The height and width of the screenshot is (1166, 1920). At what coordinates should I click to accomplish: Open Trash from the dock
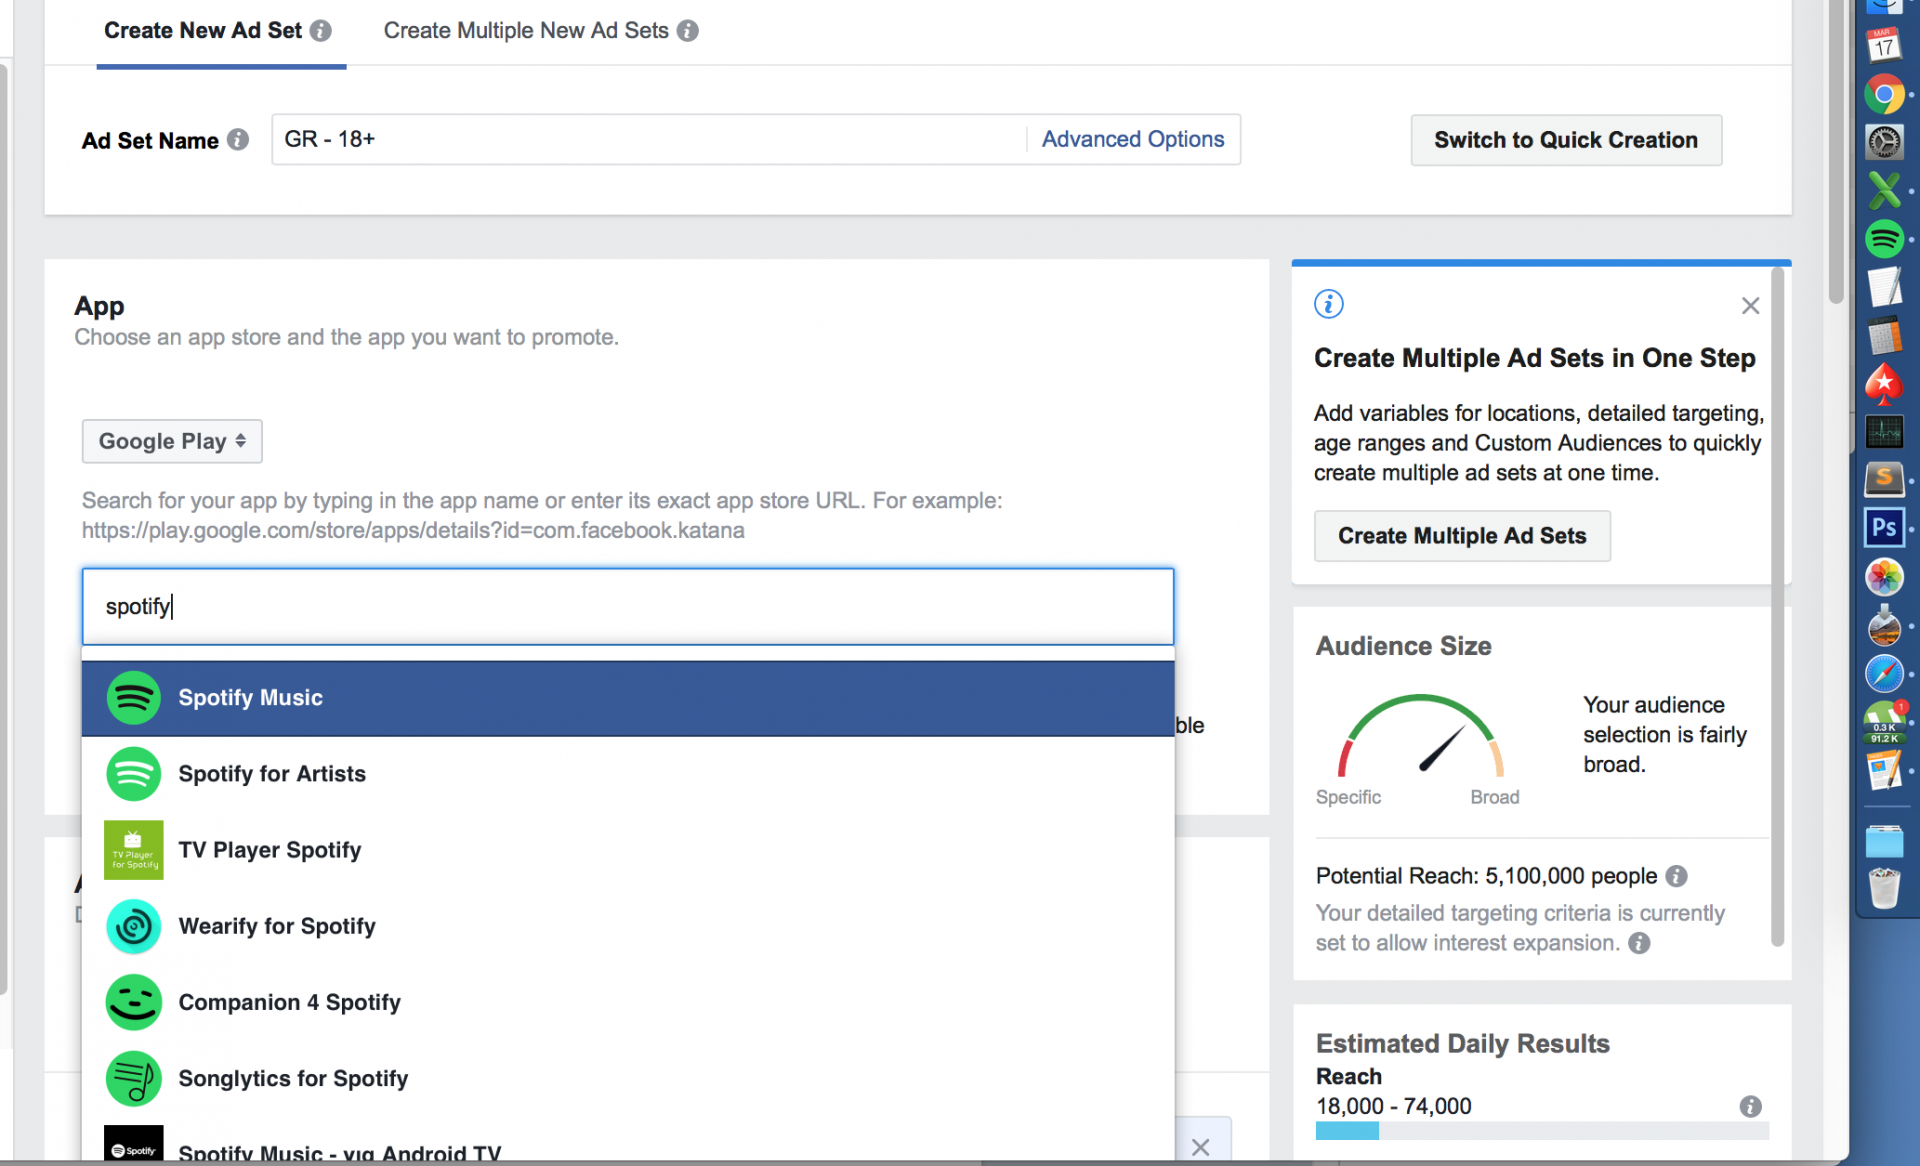(x=1884, y=889)
